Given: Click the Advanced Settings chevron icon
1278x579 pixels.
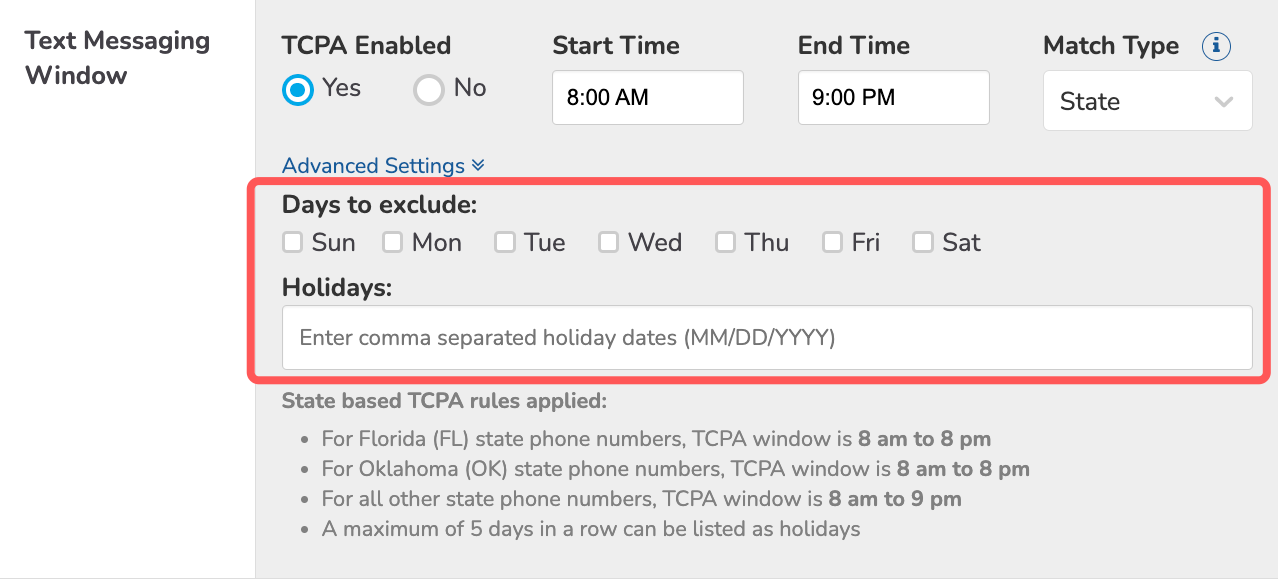Looking at the screenshot, I should [x=477, y=166].
